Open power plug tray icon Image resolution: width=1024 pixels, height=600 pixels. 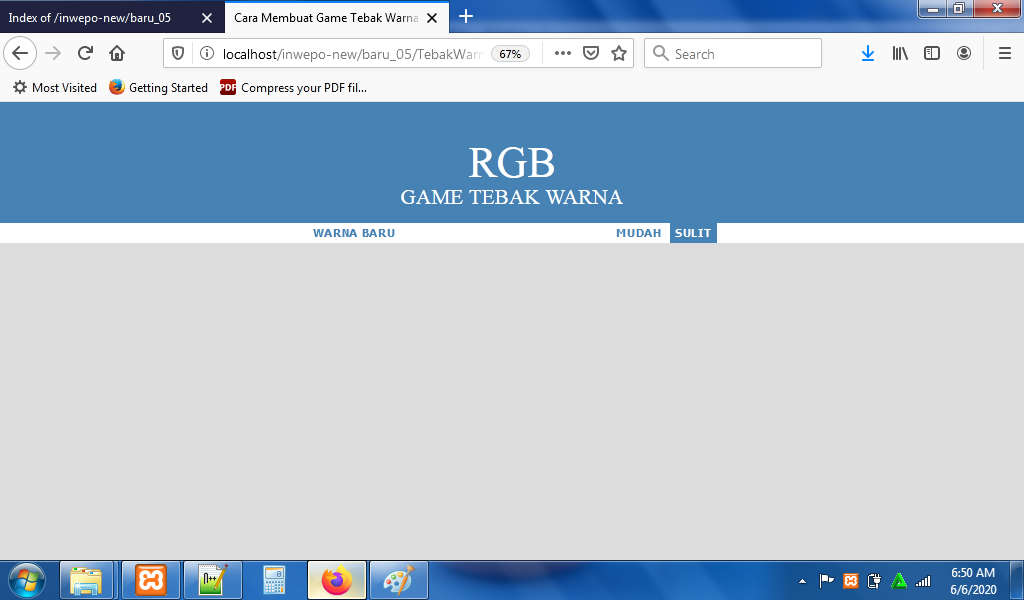(874, 580)
